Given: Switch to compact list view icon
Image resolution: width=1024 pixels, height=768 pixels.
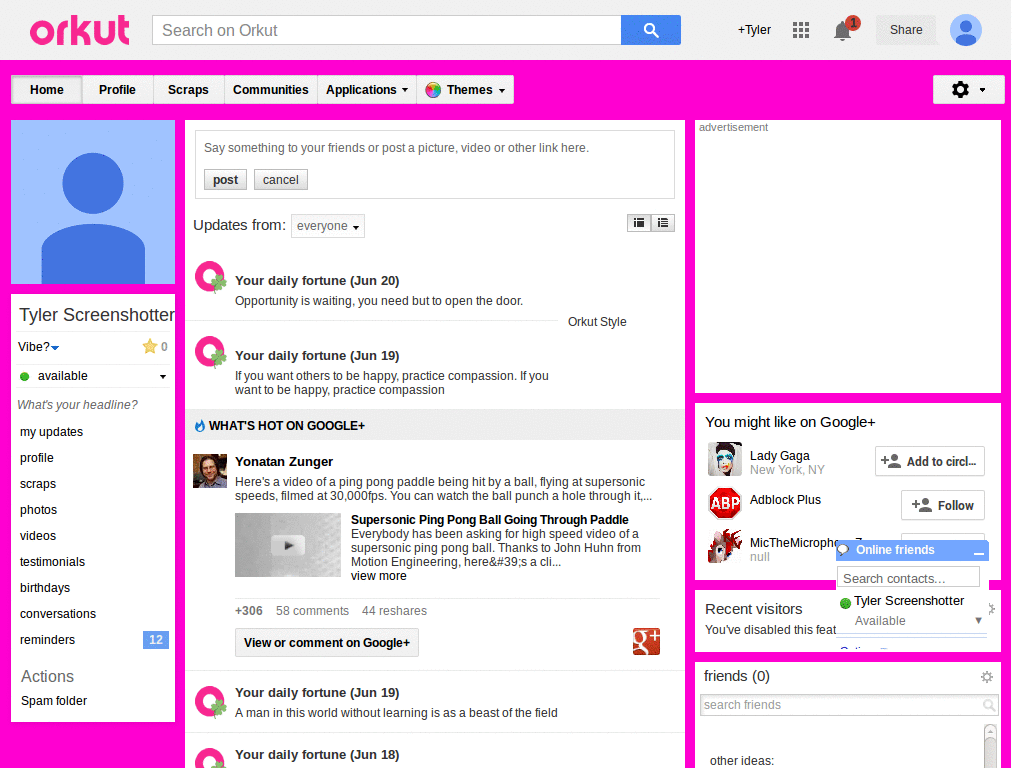Looking at the screenshot, I should click(x=663, y=223).
